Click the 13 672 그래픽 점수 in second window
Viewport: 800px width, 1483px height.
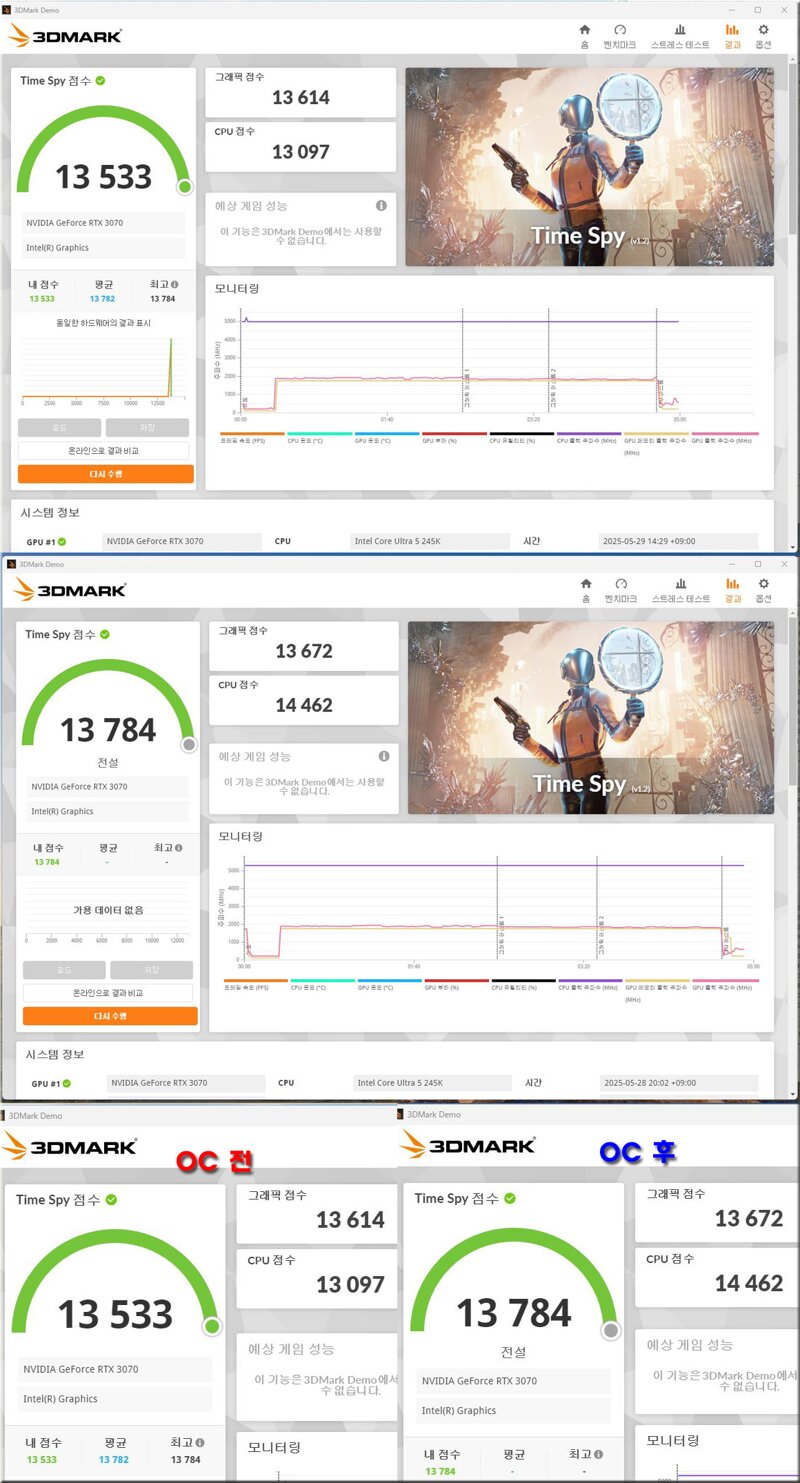[304, 651]
